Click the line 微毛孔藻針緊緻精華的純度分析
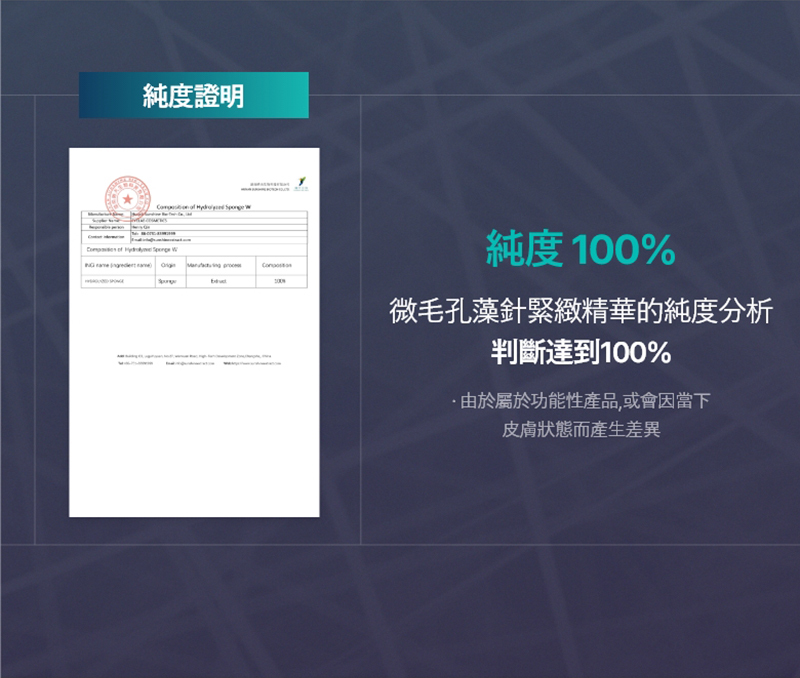Screen dimensions: 800x678 click(581, 310)
